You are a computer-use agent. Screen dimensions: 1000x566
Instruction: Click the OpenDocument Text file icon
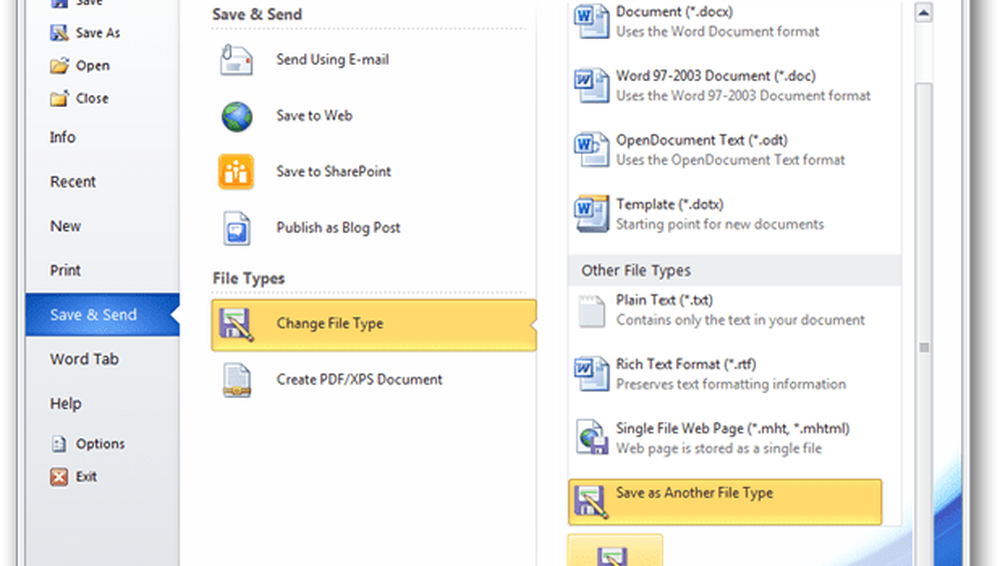coord(591,150)
